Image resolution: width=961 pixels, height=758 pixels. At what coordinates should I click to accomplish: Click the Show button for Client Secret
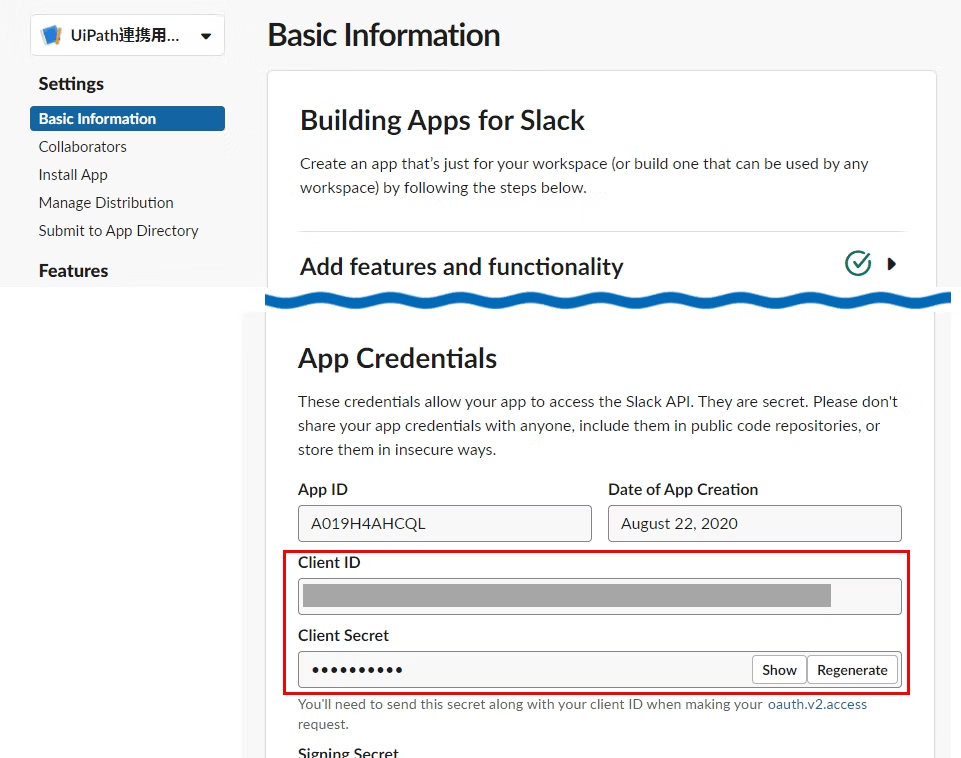779,670
